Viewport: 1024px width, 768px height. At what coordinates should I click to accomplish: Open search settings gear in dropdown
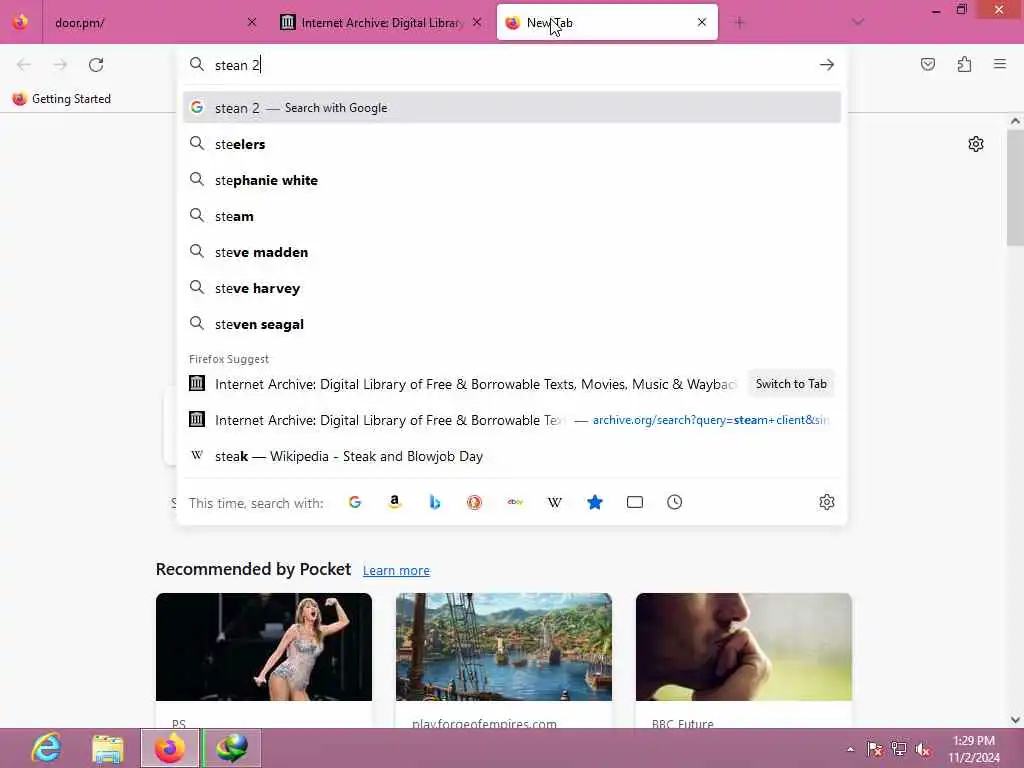(827, 502)
